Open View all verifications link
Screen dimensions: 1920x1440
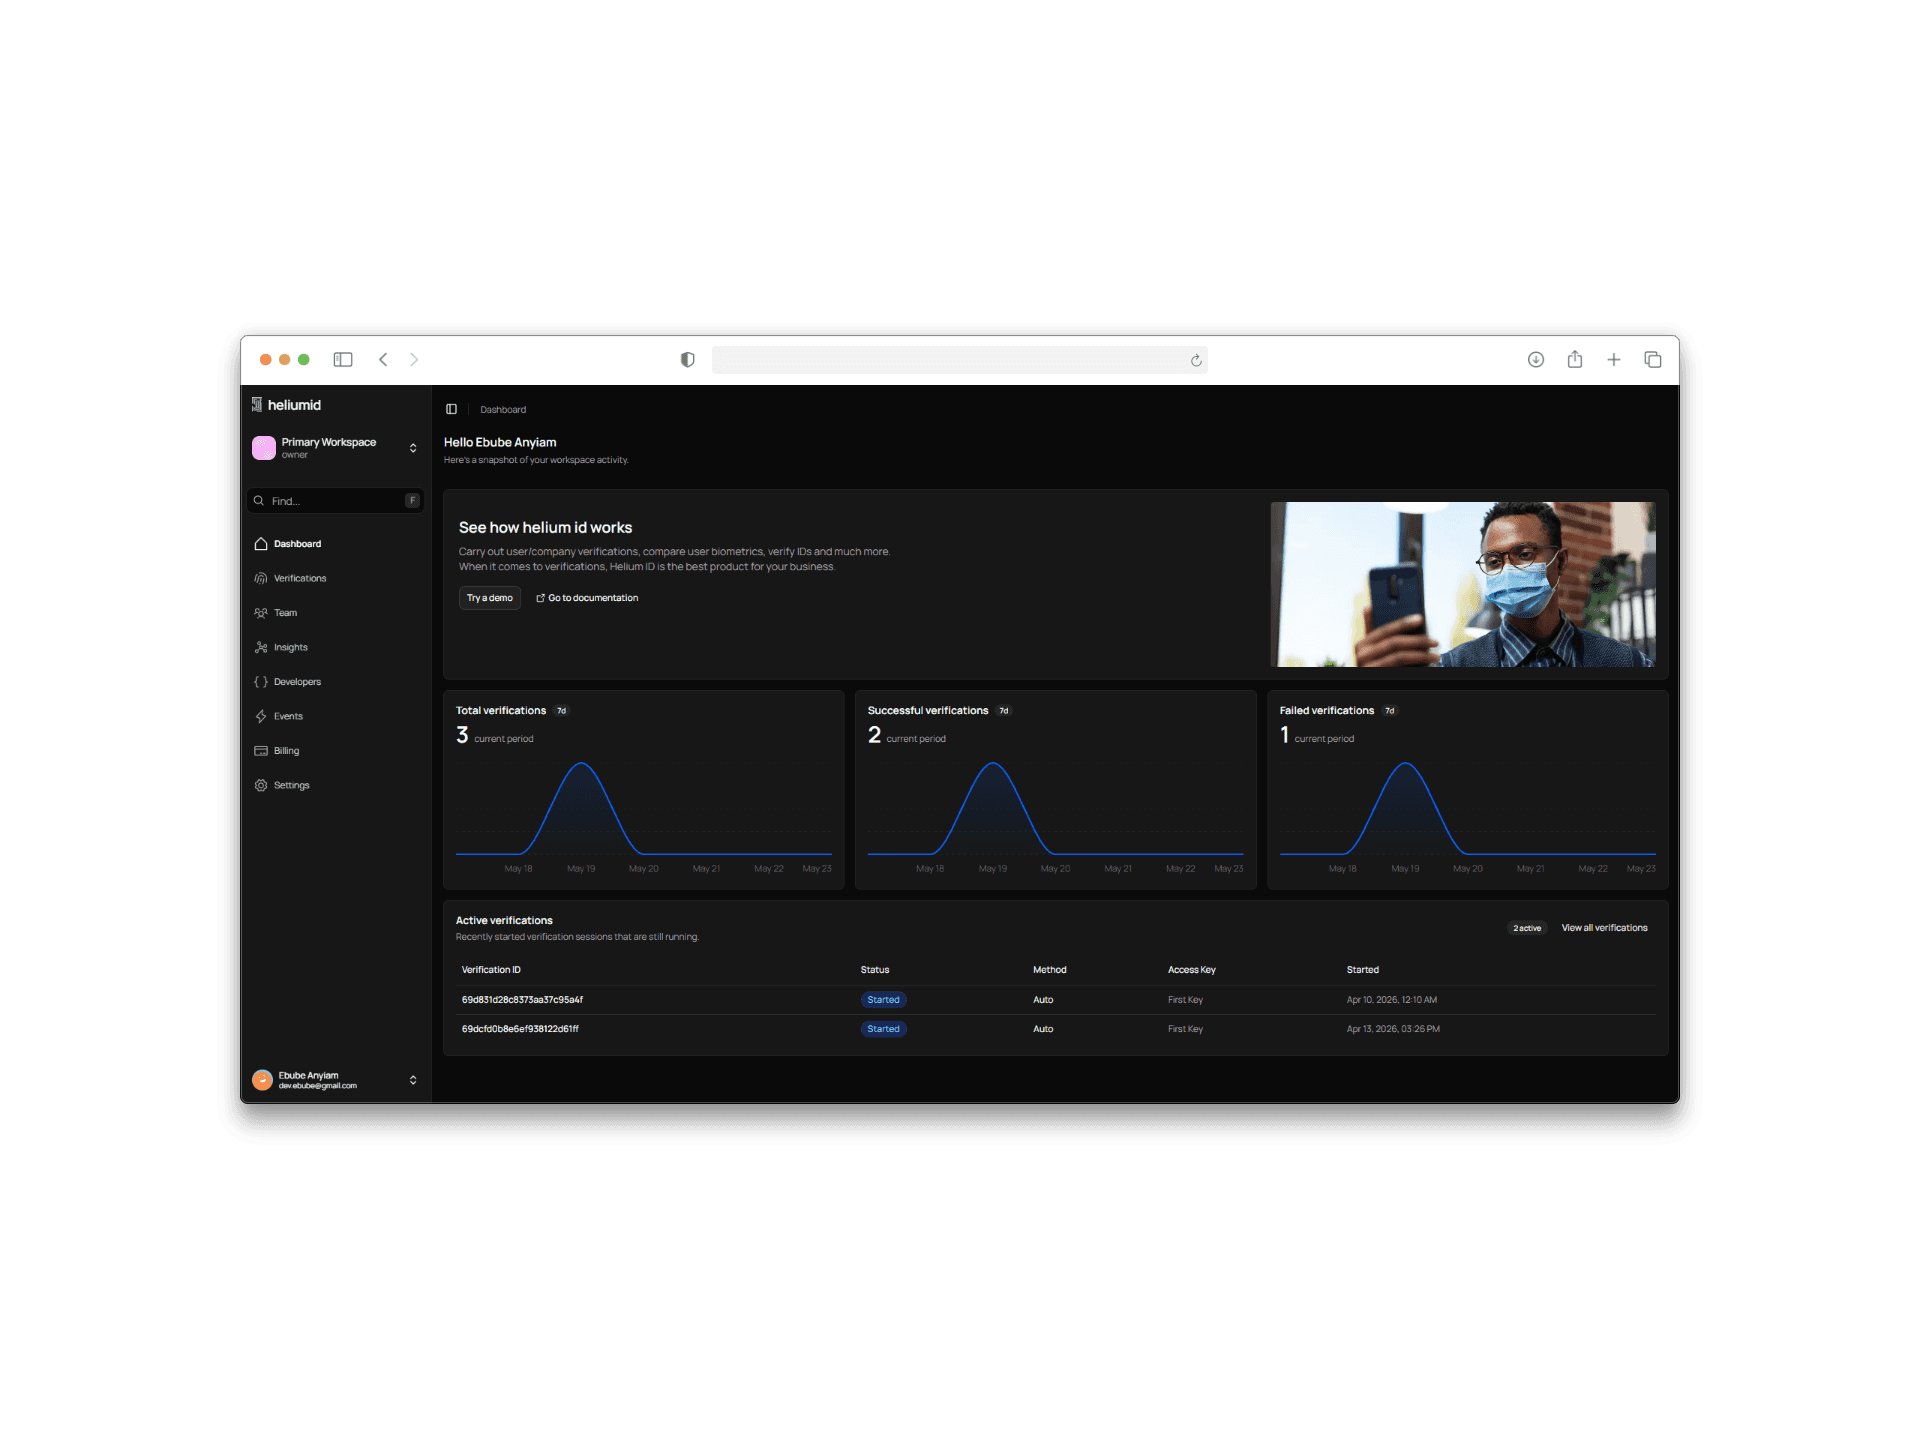pos(1605,928)
